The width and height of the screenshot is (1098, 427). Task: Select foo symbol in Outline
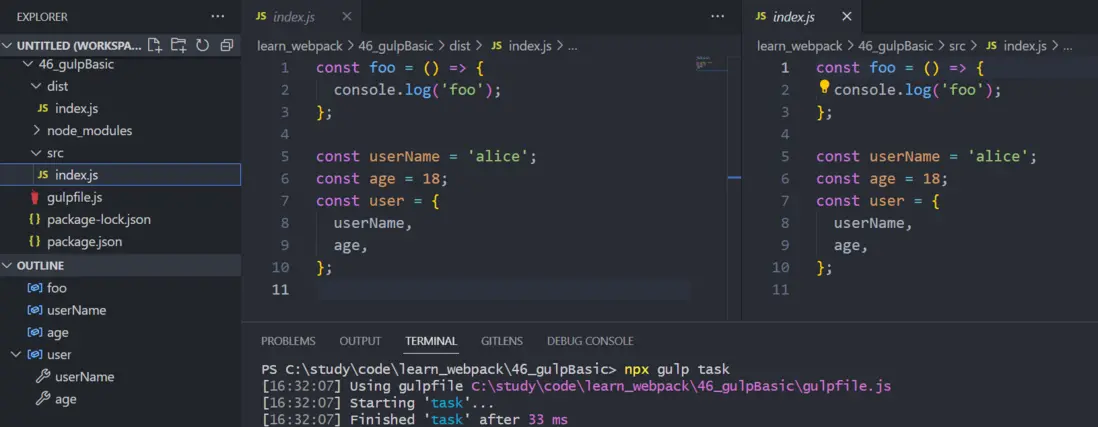tap(57, 288)
